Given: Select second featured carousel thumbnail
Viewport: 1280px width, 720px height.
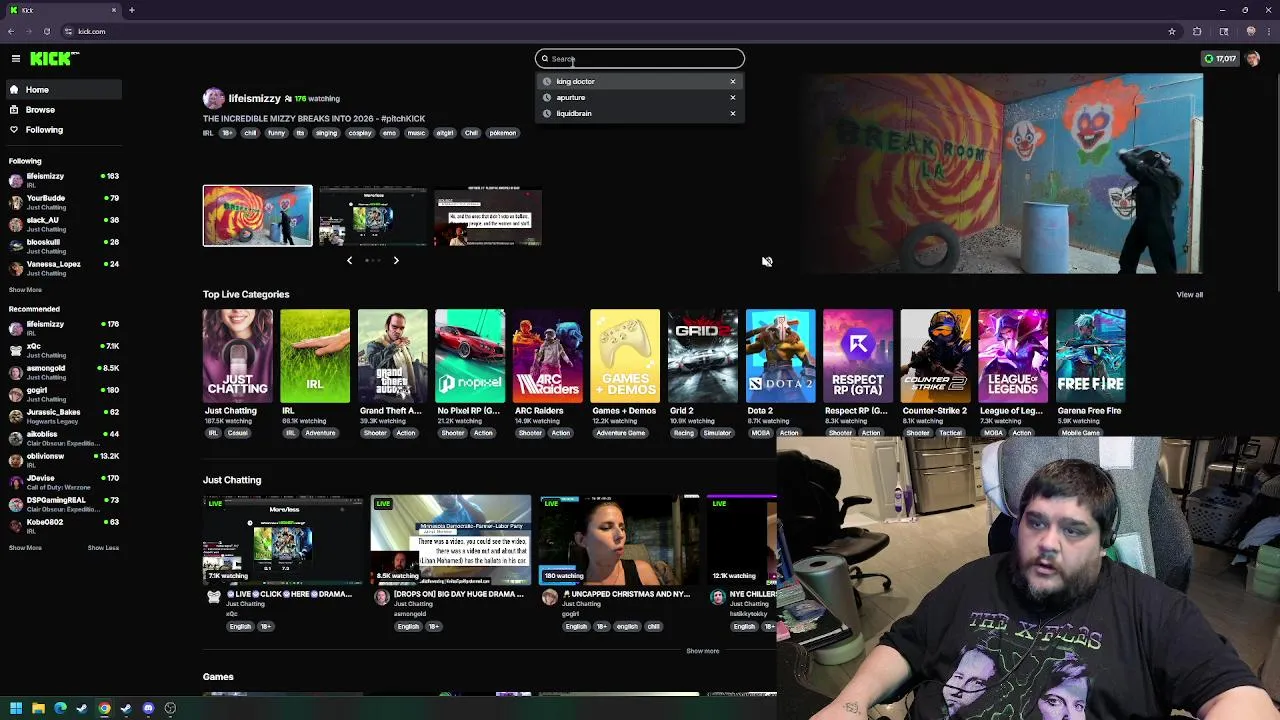Looking at the screenshot, I should (373, 216).
